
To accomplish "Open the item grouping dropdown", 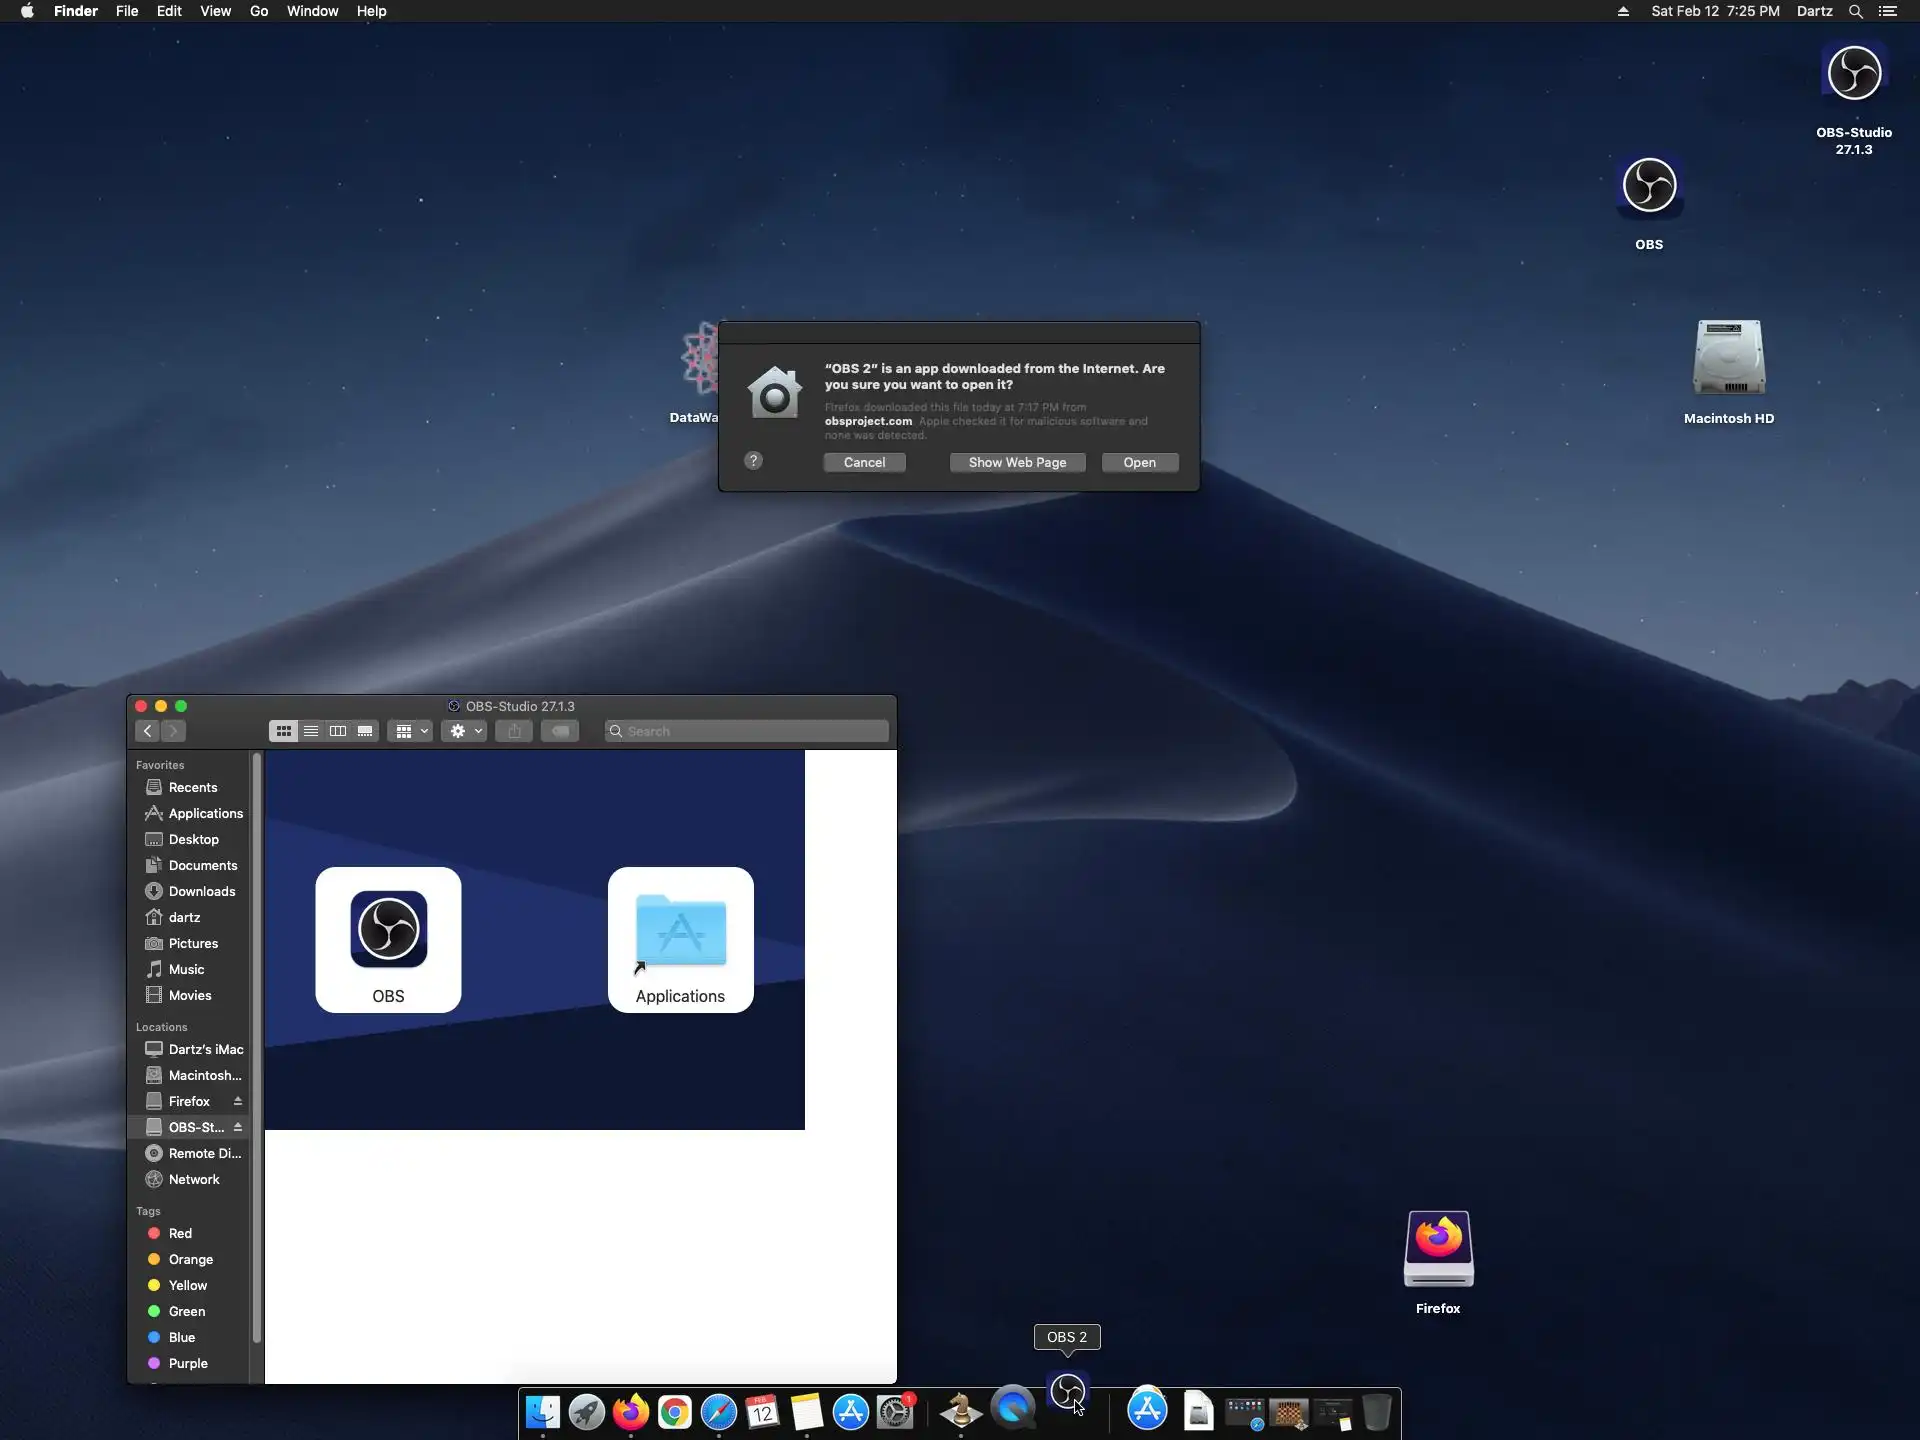I will click(x=411, y=731).
